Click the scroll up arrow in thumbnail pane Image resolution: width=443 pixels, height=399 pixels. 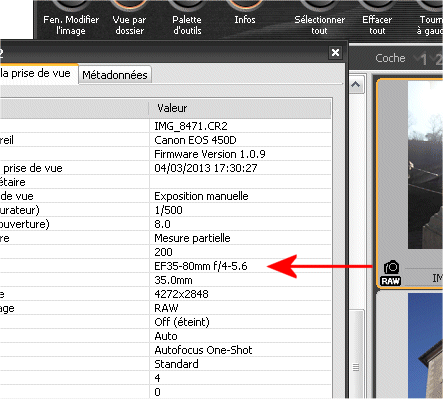click(x=356, y=85)
